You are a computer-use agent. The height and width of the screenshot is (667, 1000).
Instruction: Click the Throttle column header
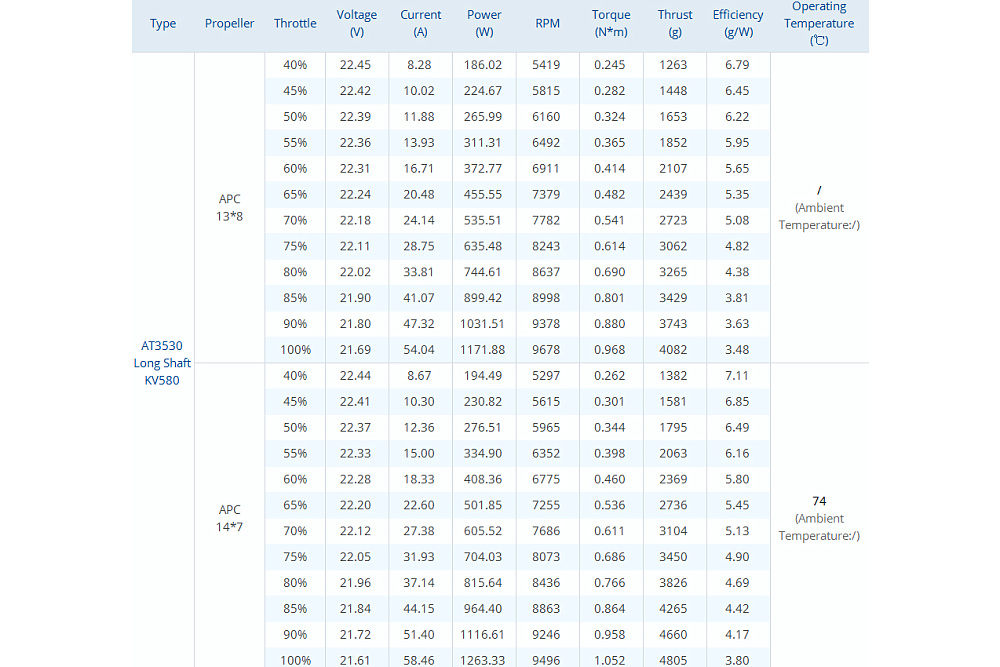pos(295,24)
